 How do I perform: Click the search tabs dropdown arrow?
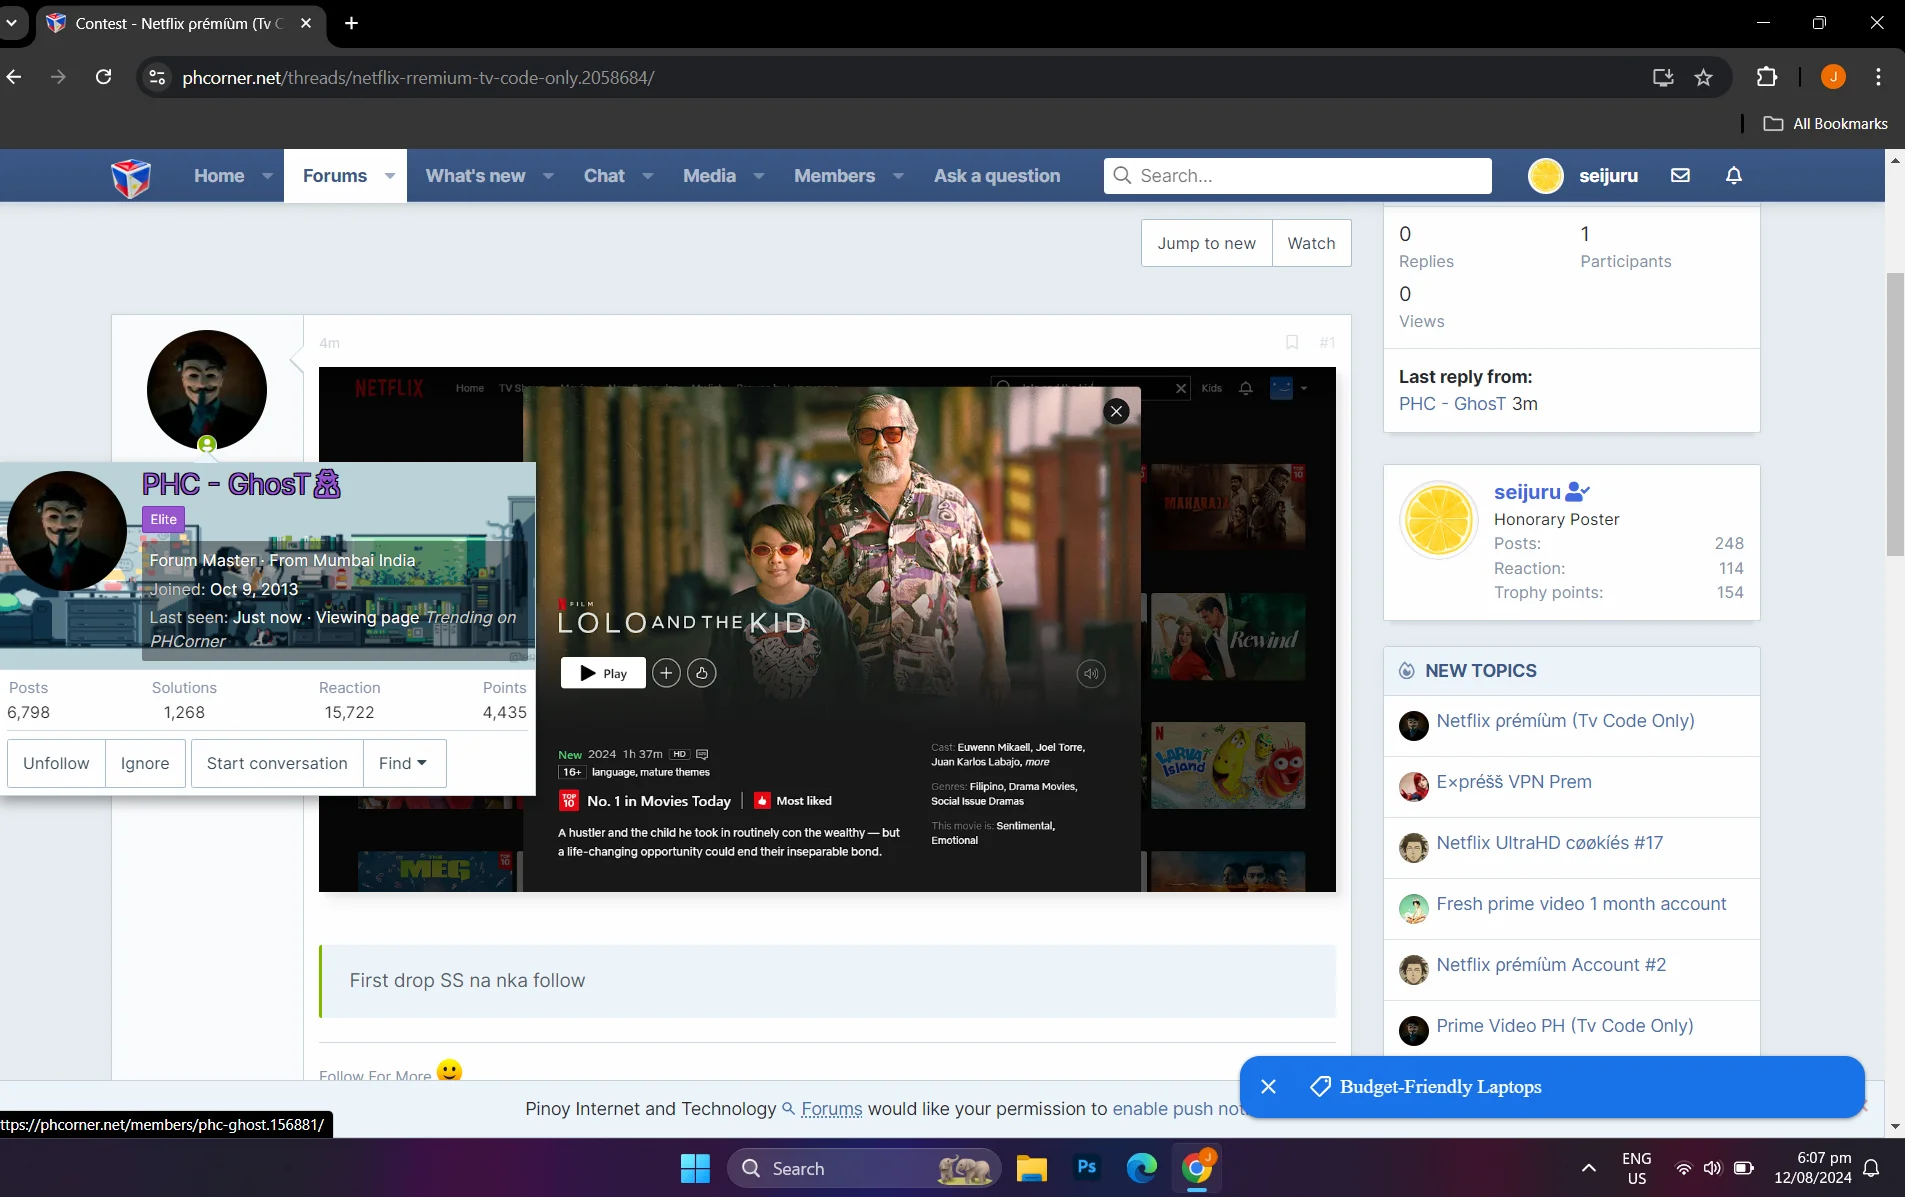point(12,23)
